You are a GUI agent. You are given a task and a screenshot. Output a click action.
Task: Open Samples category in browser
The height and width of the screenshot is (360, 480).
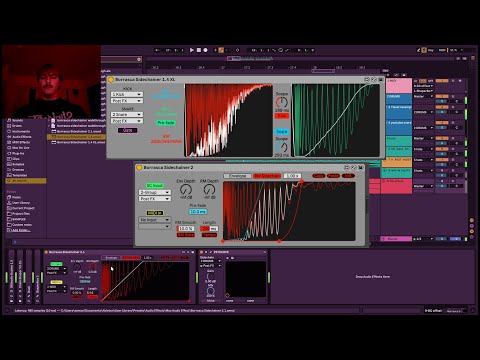pyautogui.click(x=16, y=164)
